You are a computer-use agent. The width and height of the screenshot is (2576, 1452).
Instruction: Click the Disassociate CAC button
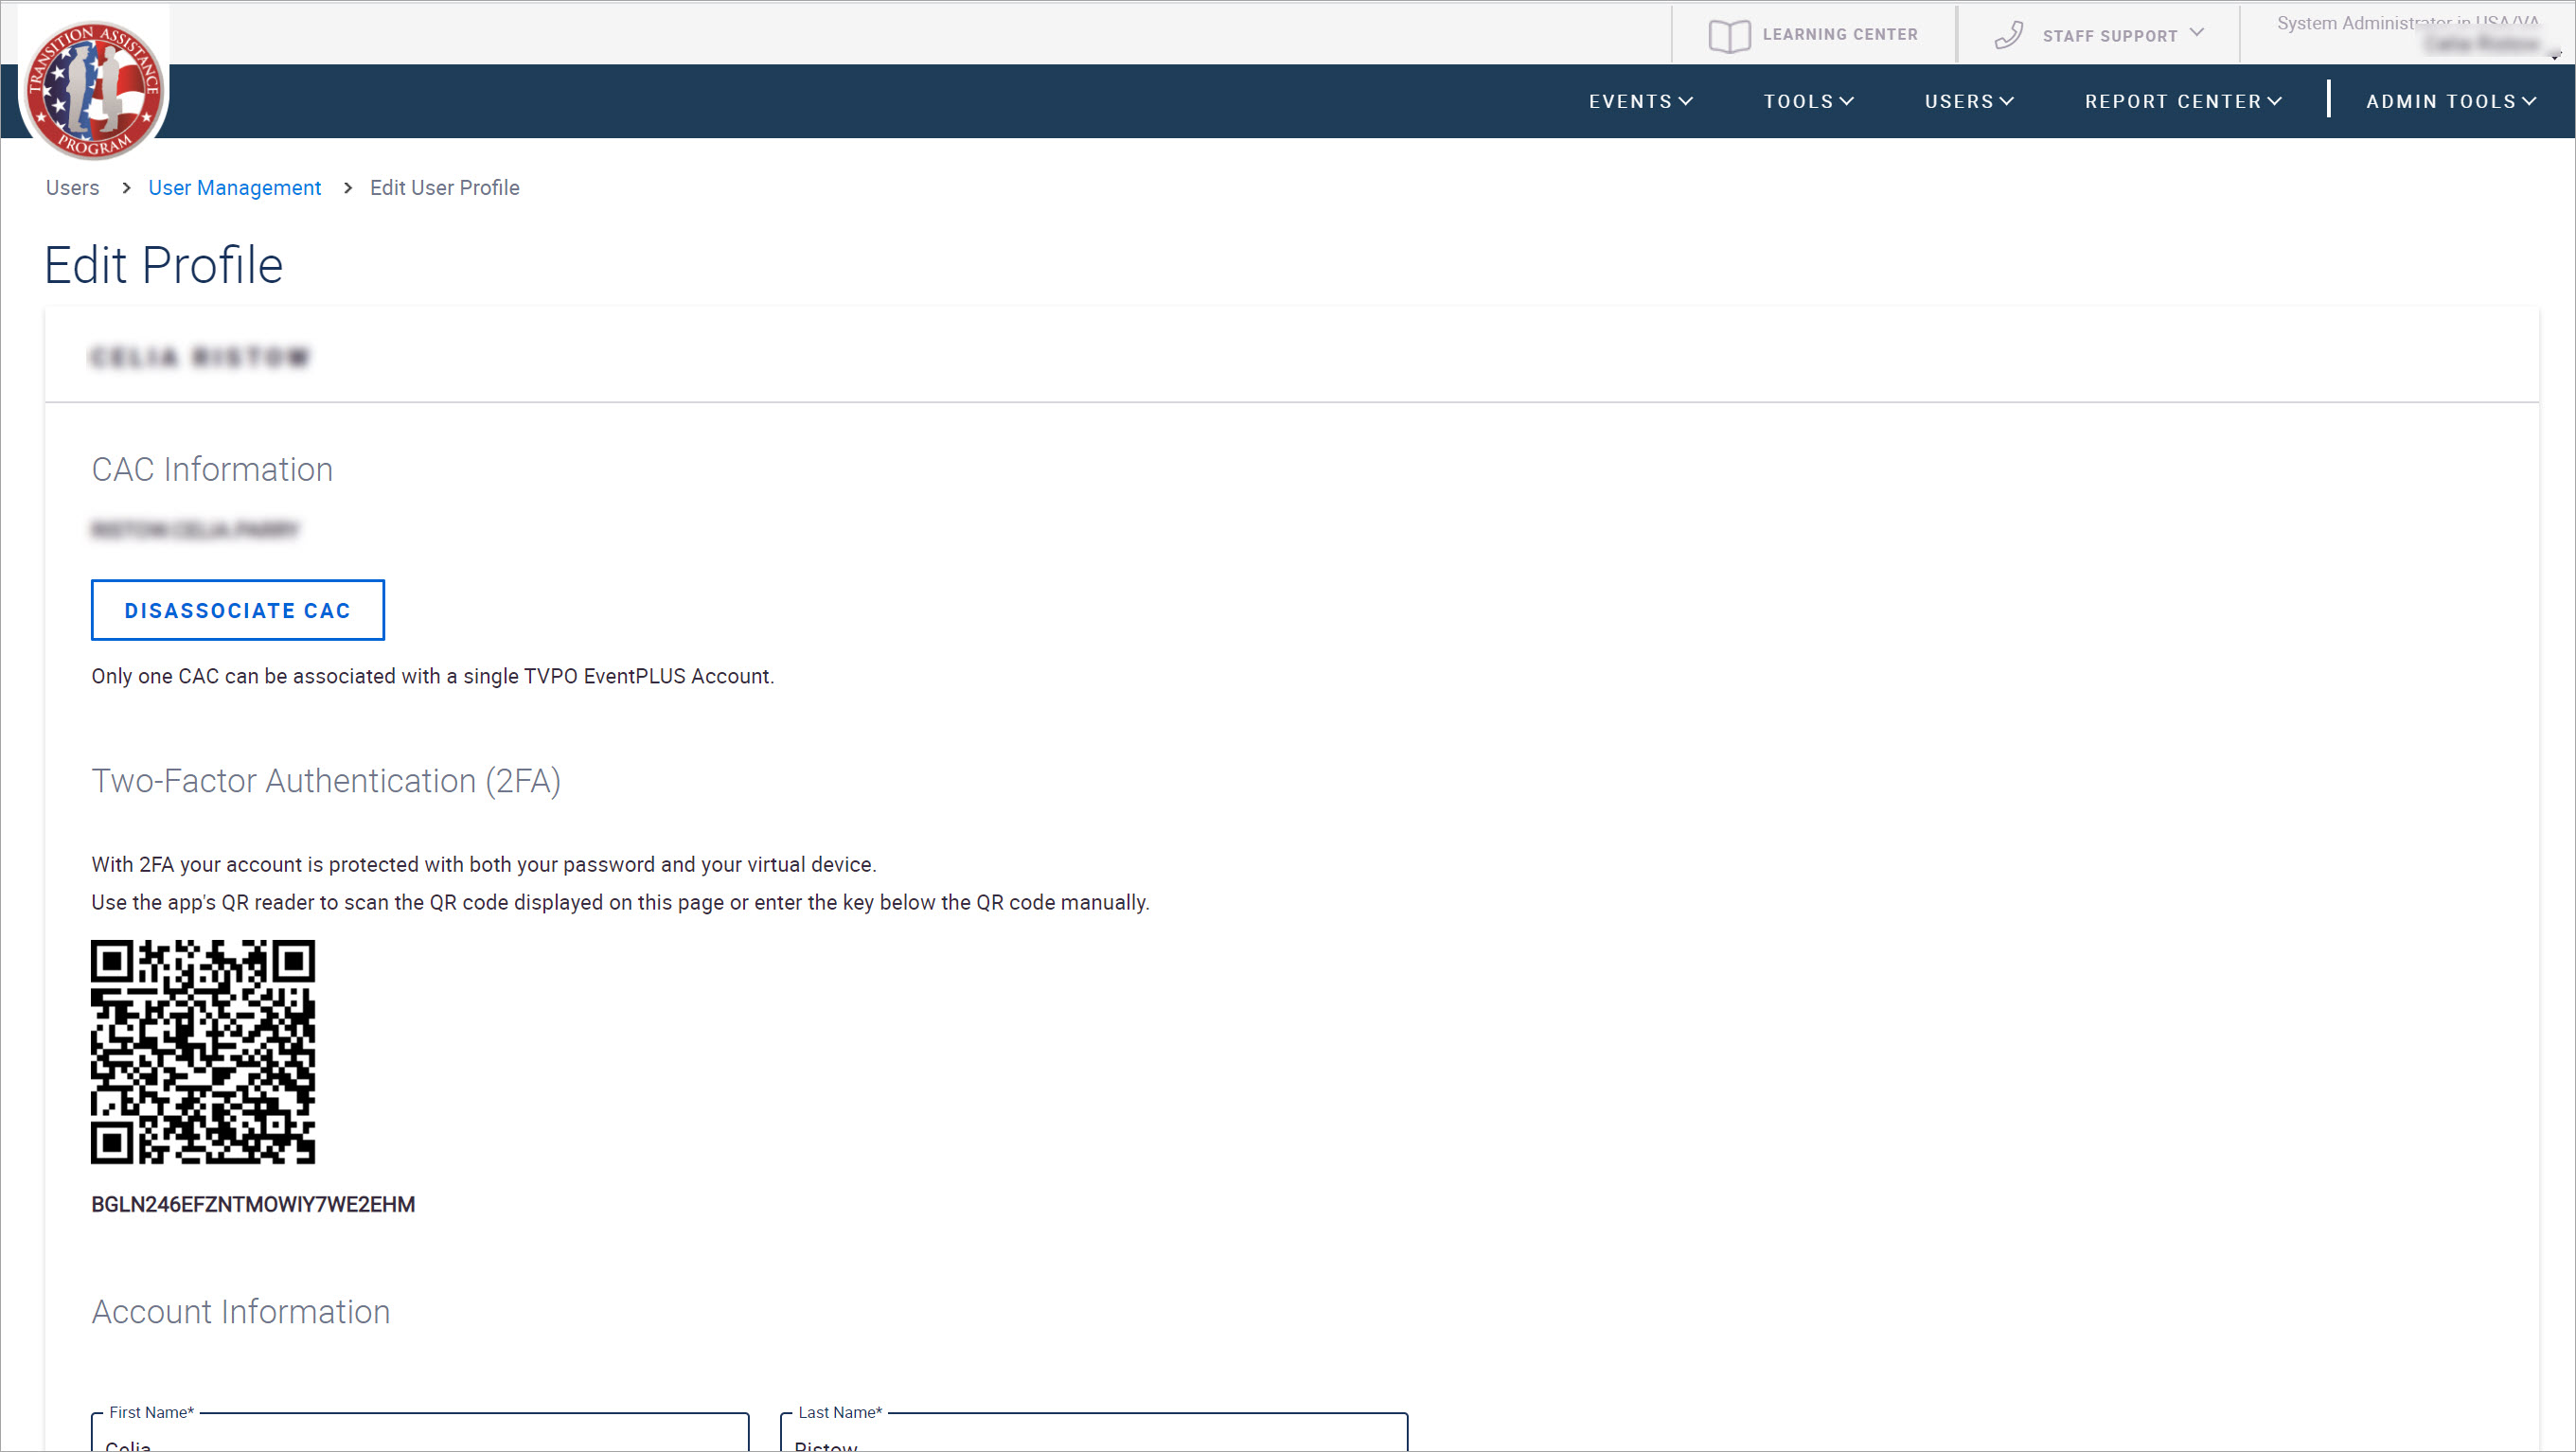(237, 611)
